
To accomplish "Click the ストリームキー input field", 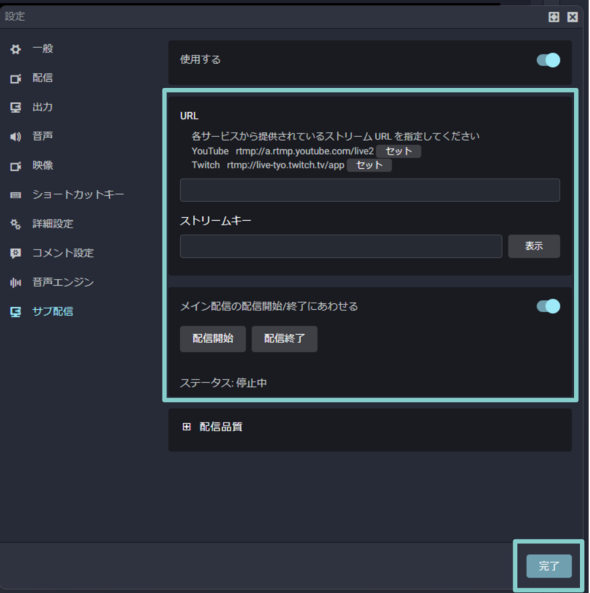I will click(x=341, y=247).
